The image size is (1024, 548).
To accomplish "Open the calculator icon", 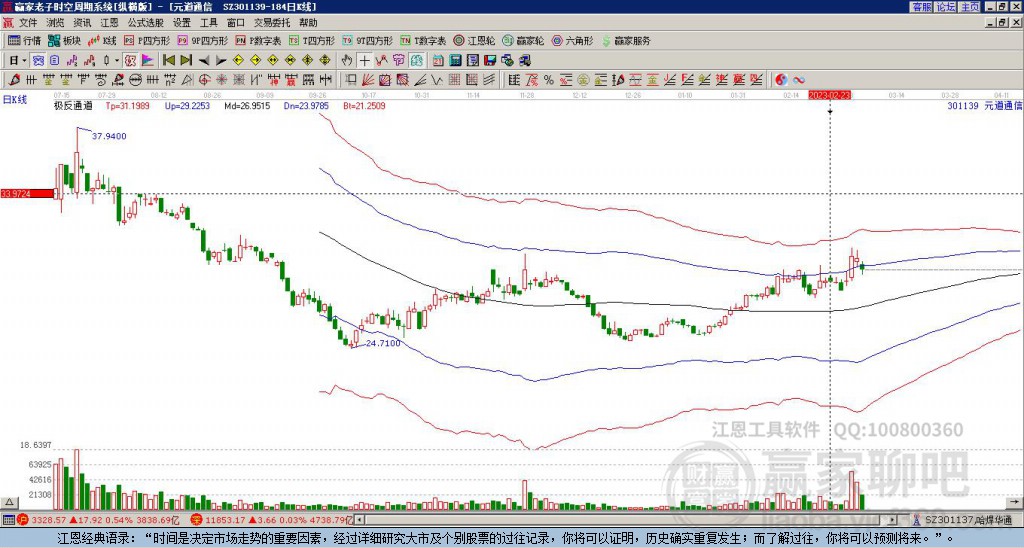I will 456,61.
